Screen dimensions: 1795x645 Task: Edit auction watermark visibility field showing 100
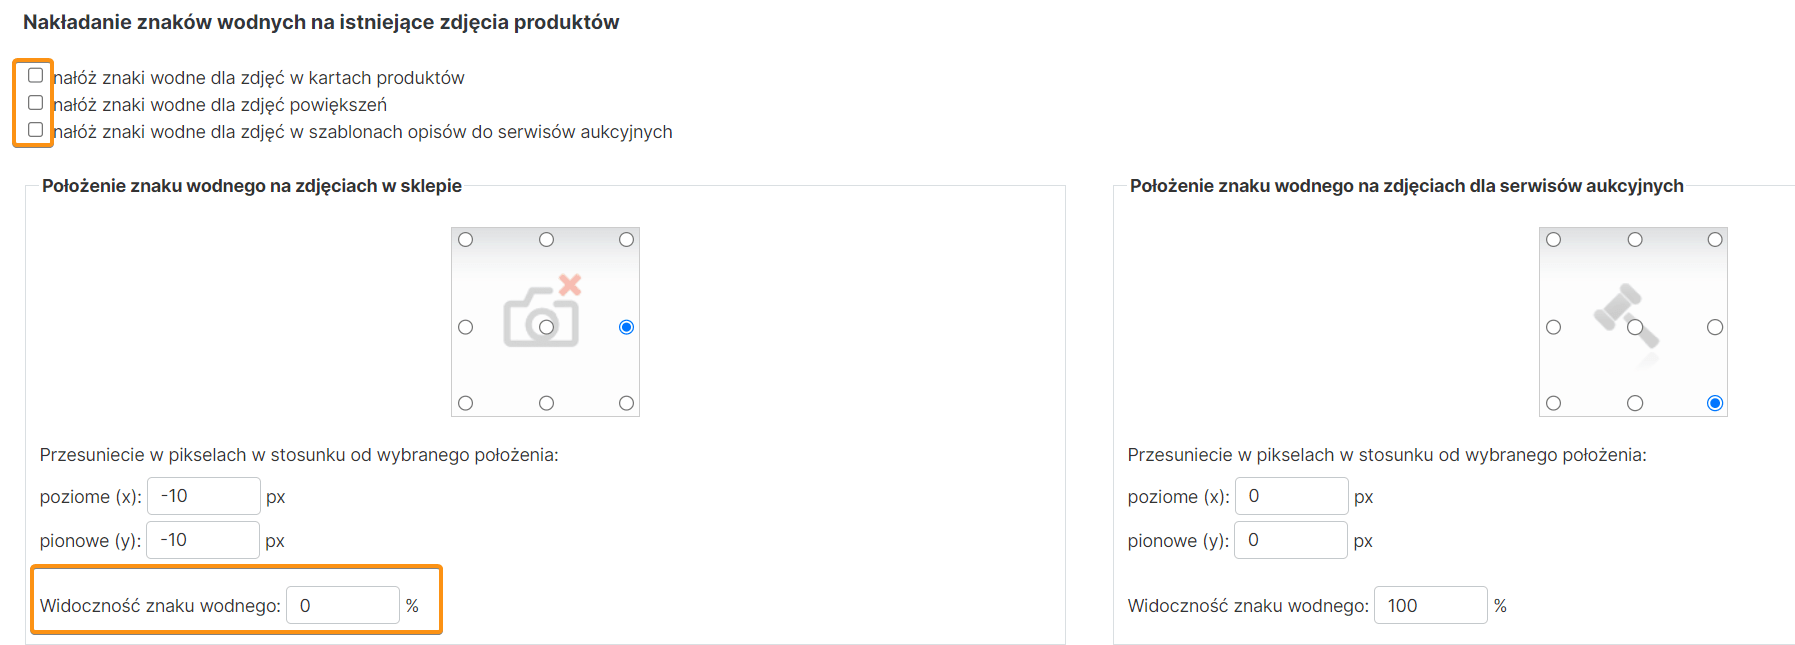[1431, 605]
